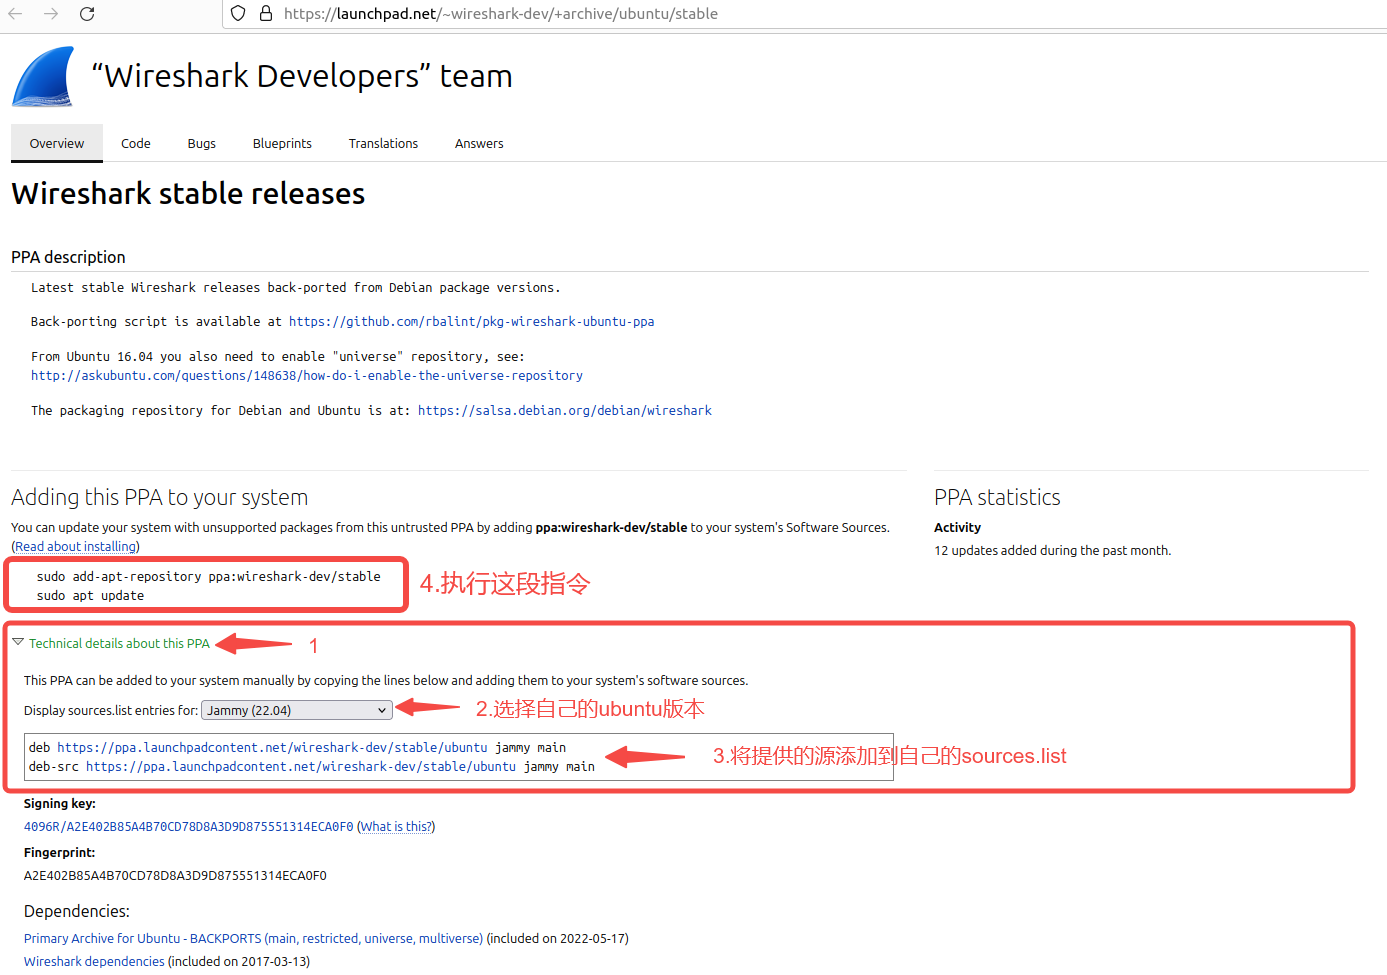Image resolution: width=1387 pixels, height=975 pixels.
Task: Click the Adding this PPA to your system heading
Action: pos(159,498)
